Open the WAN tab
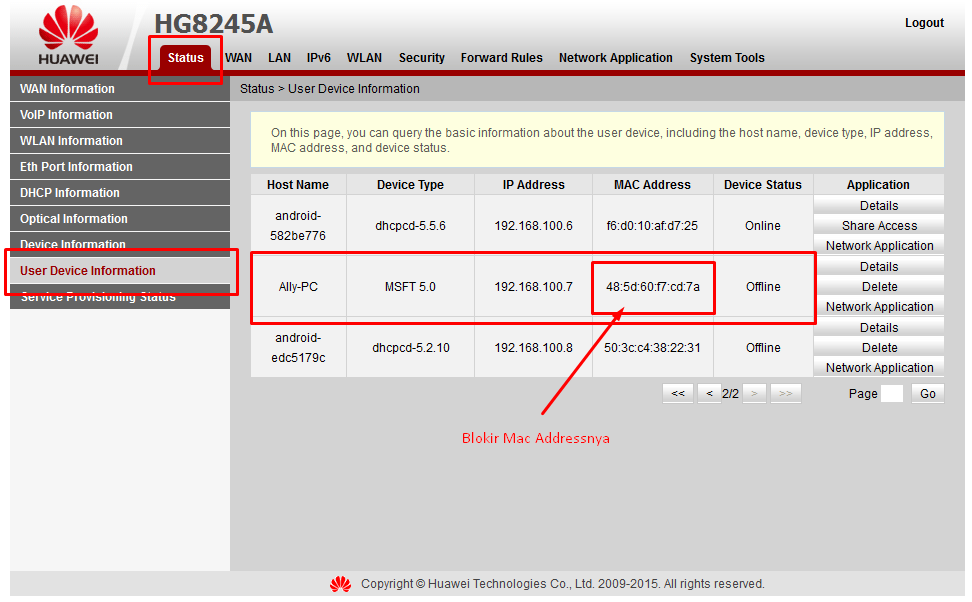Viewport: 972px width, 602px height. click(x=238, y=58)
